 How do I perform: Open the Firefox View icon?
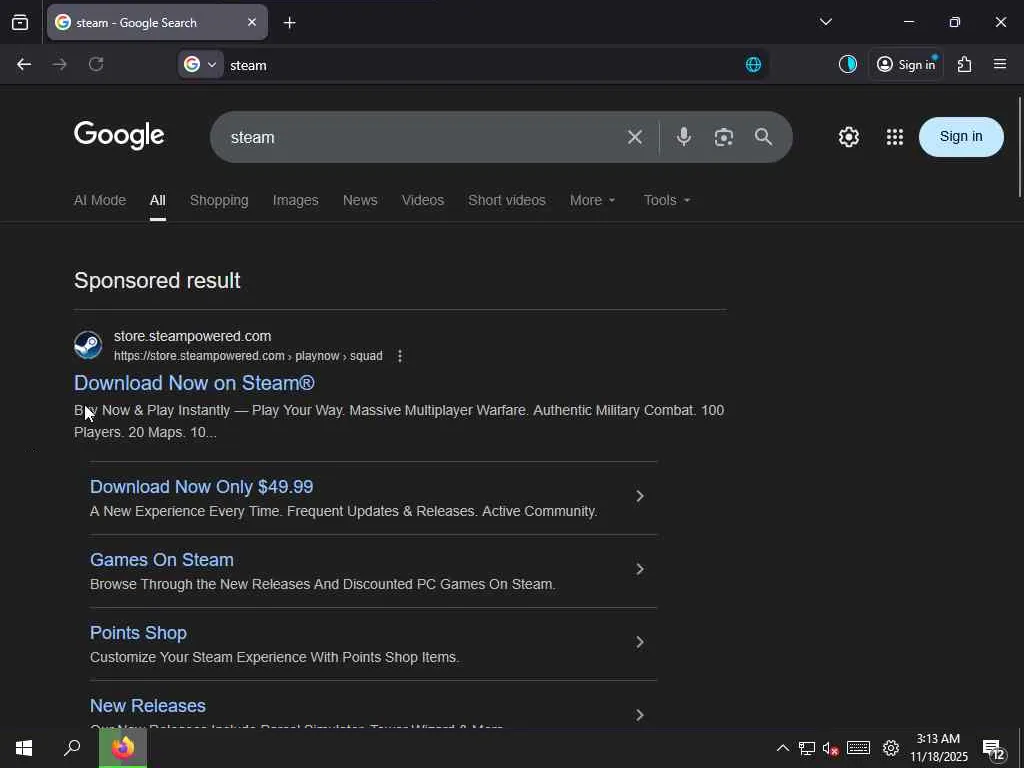click(x=20, y=22)
